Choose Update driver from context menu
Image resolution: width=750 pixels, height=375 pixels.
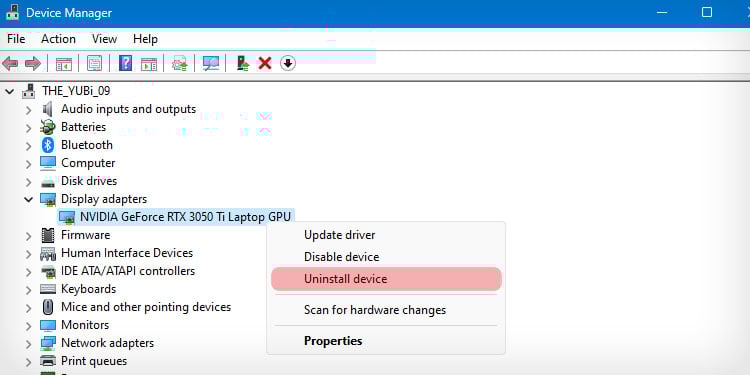(386, 235)
